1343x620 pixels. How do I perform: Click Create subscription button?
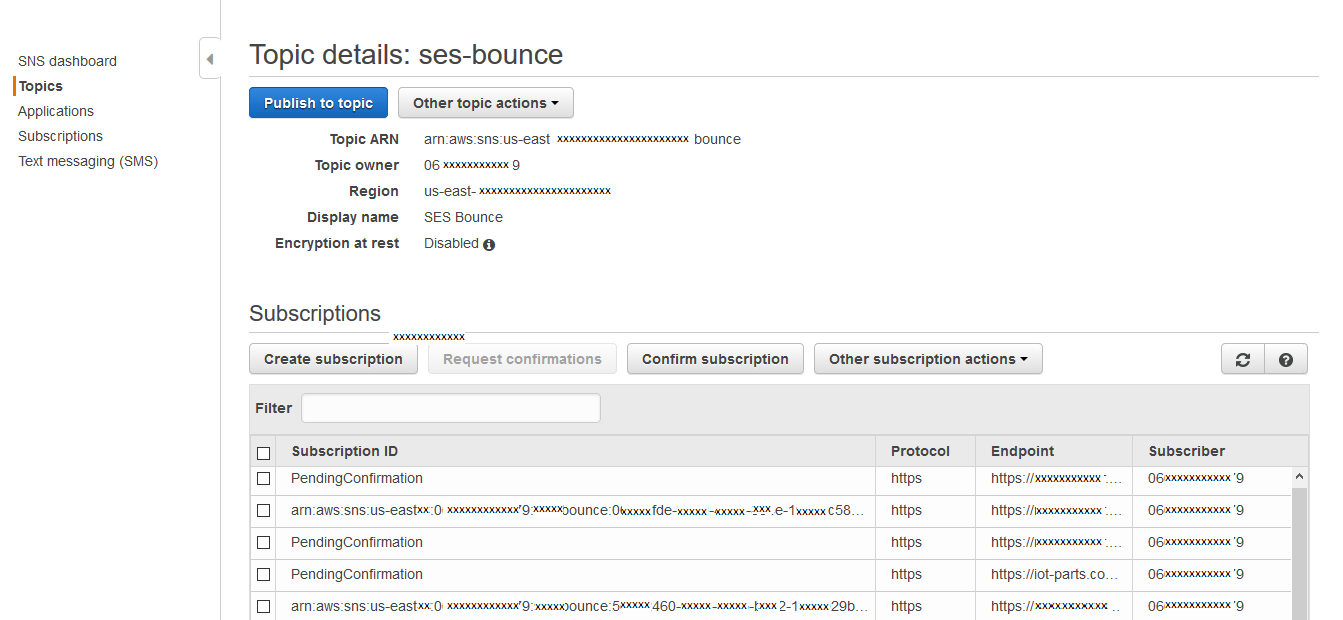coord(333,360)
